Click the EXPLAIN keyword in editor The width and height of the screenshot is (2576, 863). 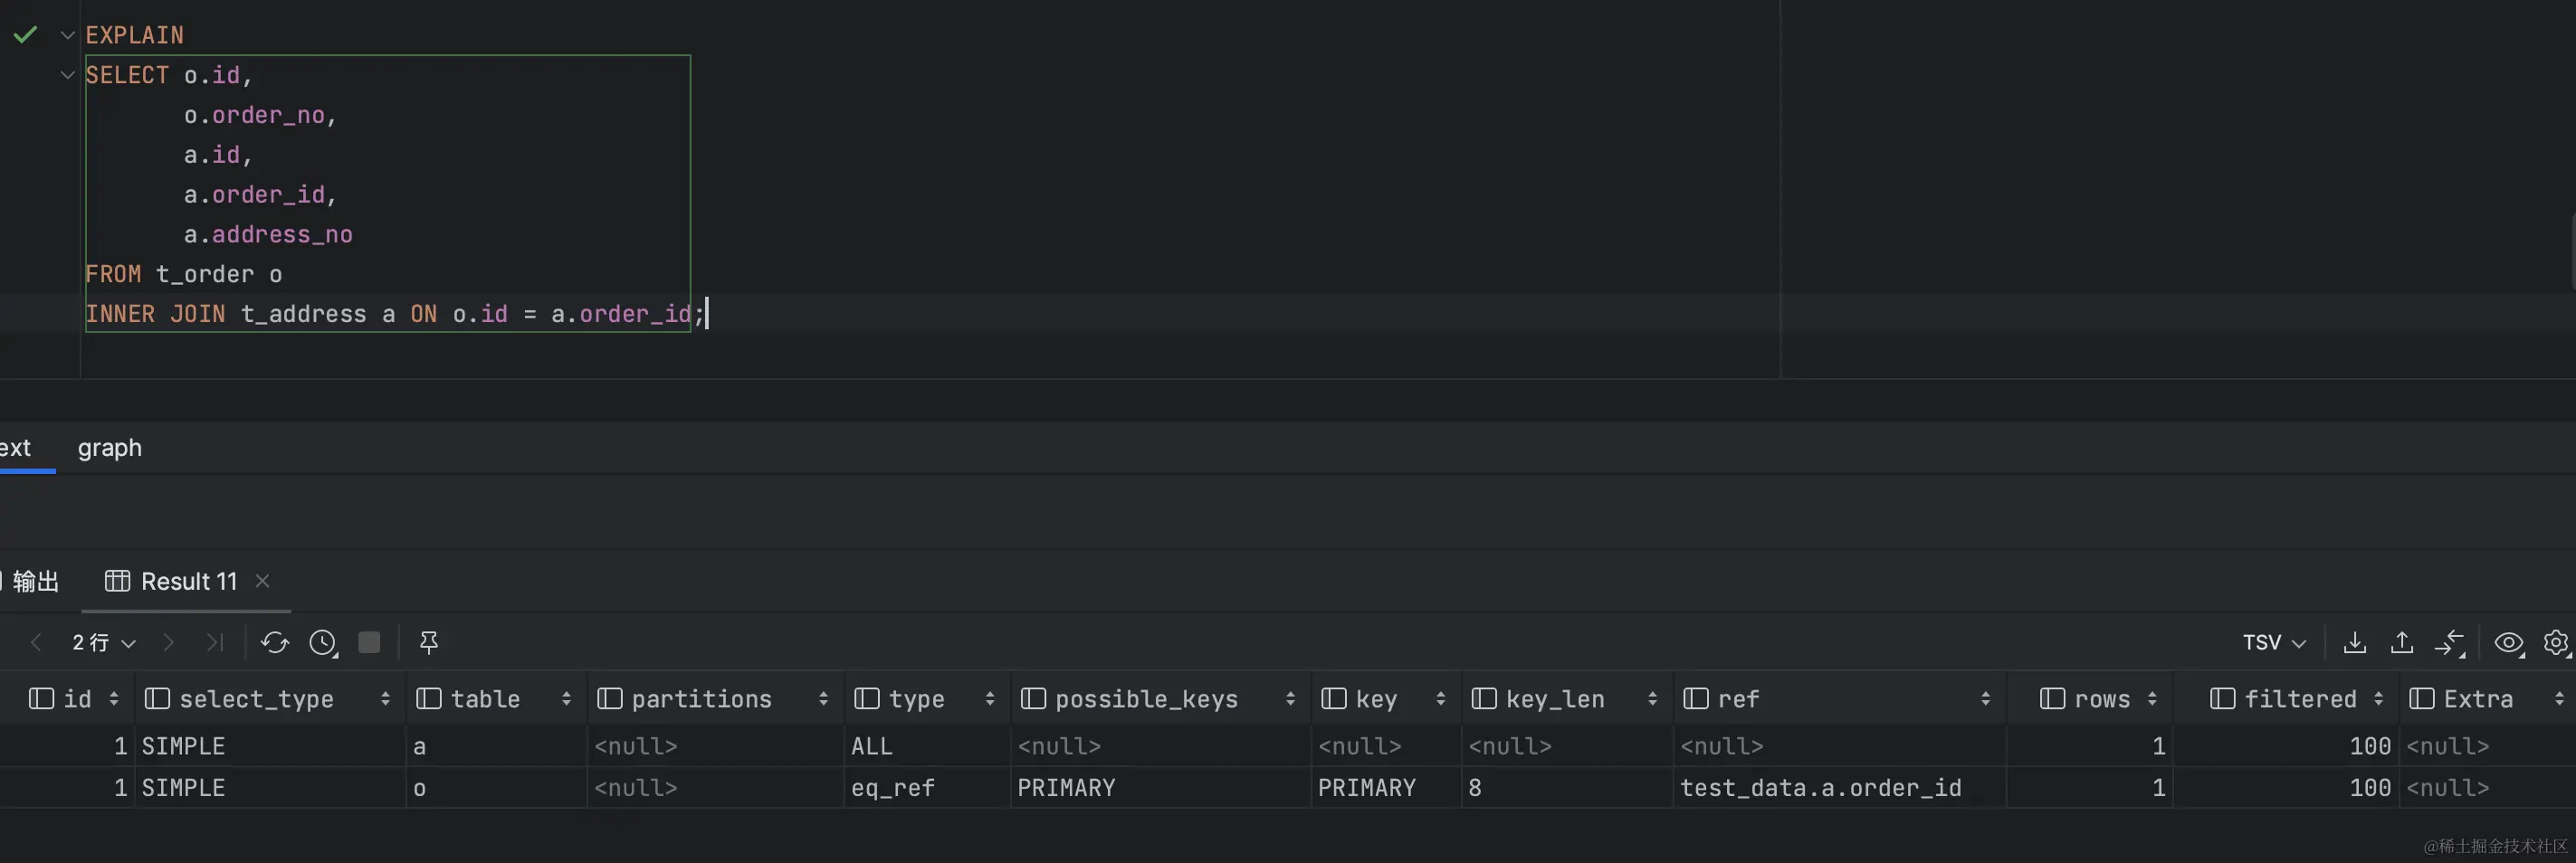pyautogui.click(x=134, y=35)
